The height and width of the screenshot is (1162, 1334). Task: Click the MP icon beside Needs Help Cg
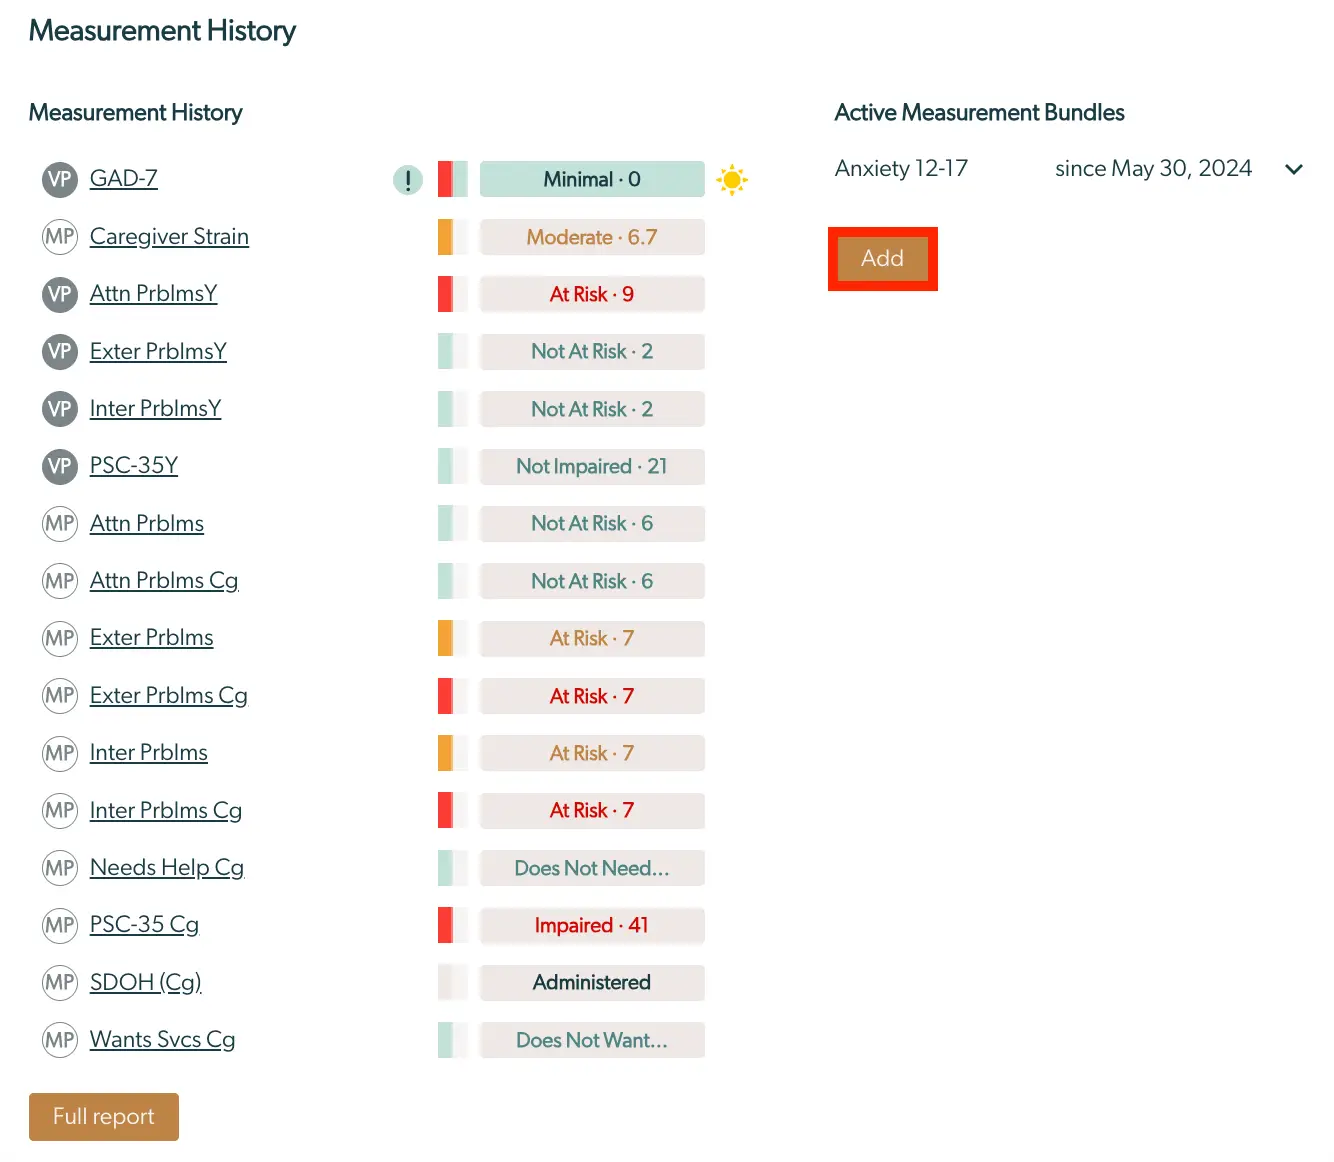59,868
